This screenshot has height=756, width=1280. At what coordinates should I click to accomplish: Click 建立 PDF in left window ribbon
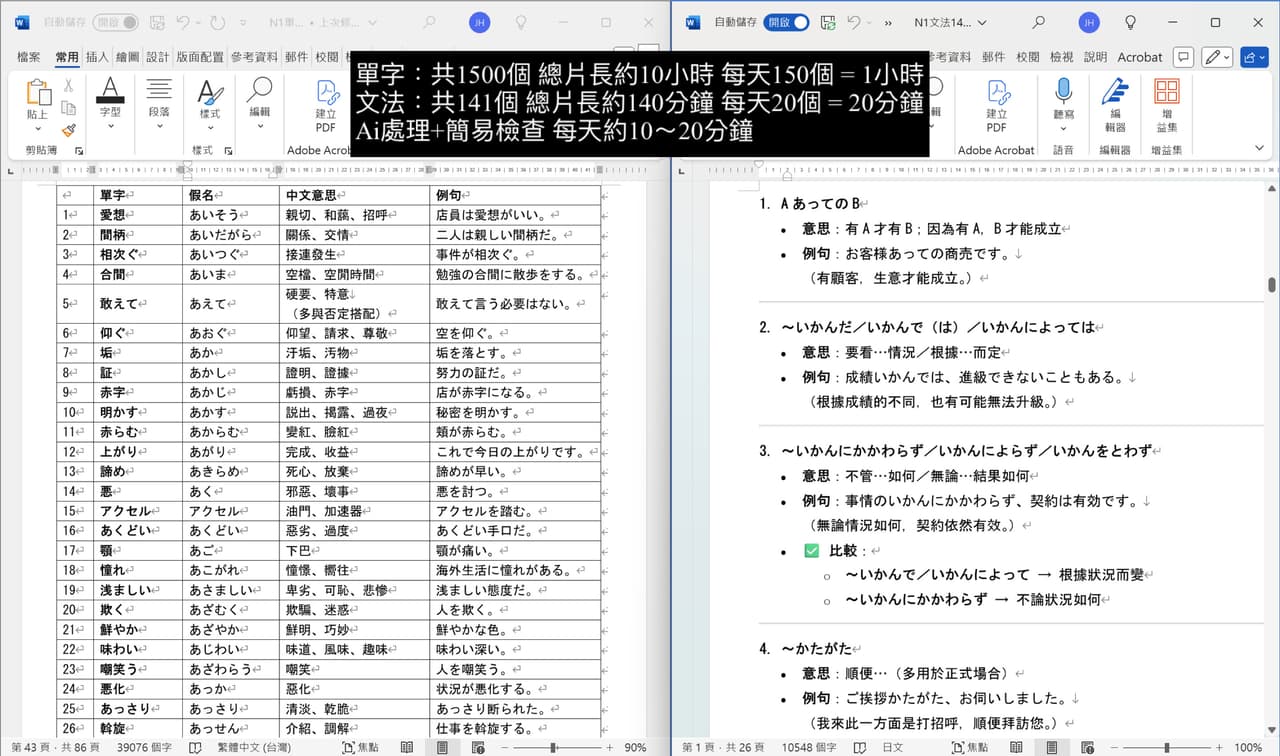(326, 106)
